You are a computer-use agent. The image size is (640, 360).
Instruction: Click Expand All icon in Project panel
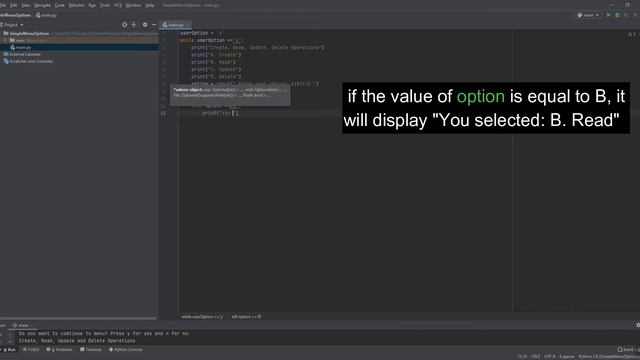click(133, 25)
